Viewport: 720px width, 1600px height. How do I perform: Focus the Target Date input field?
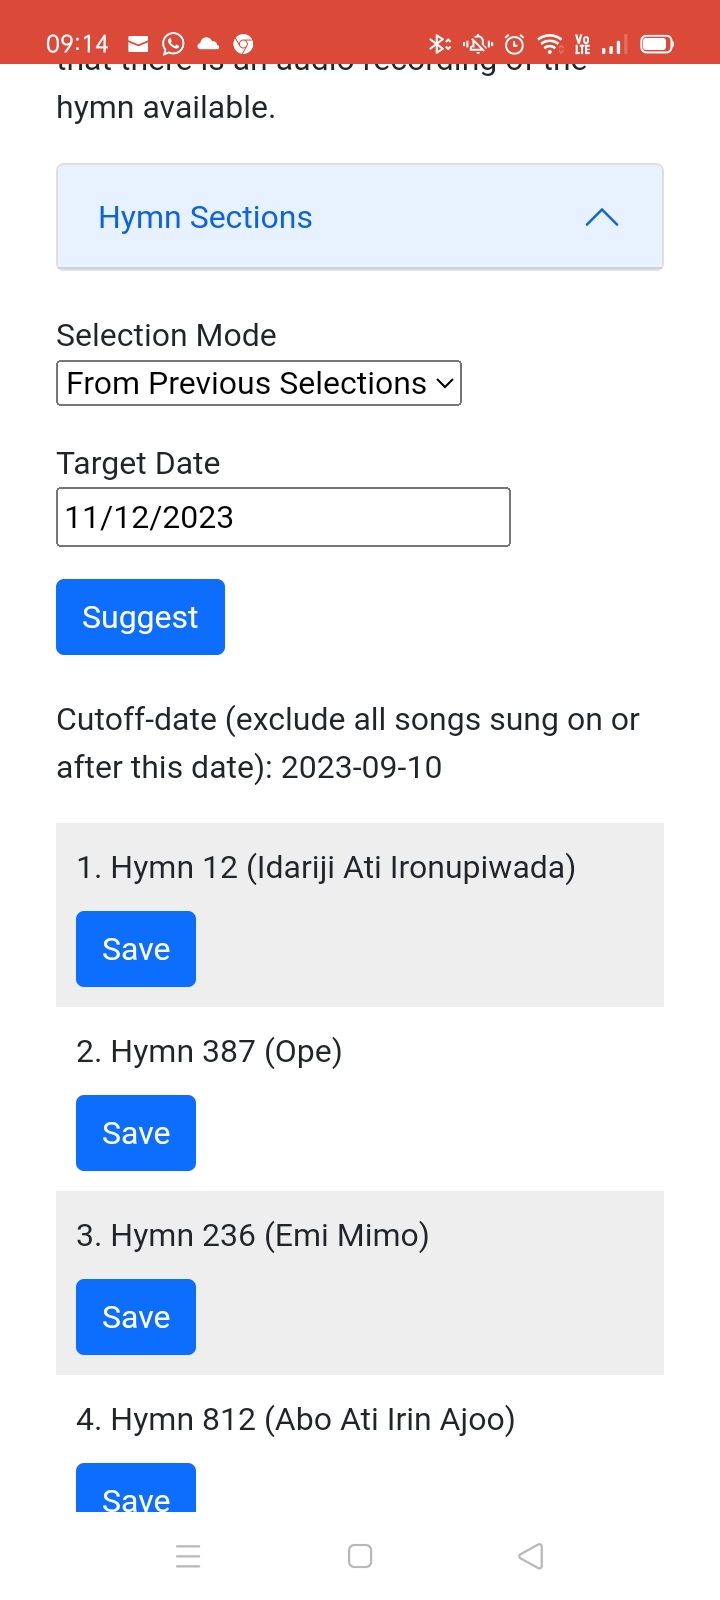283,517
